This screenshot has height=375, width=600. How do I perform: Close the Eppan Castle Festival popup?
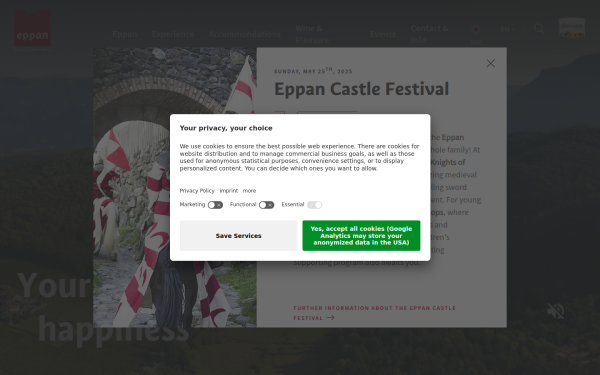pos(491,63)
